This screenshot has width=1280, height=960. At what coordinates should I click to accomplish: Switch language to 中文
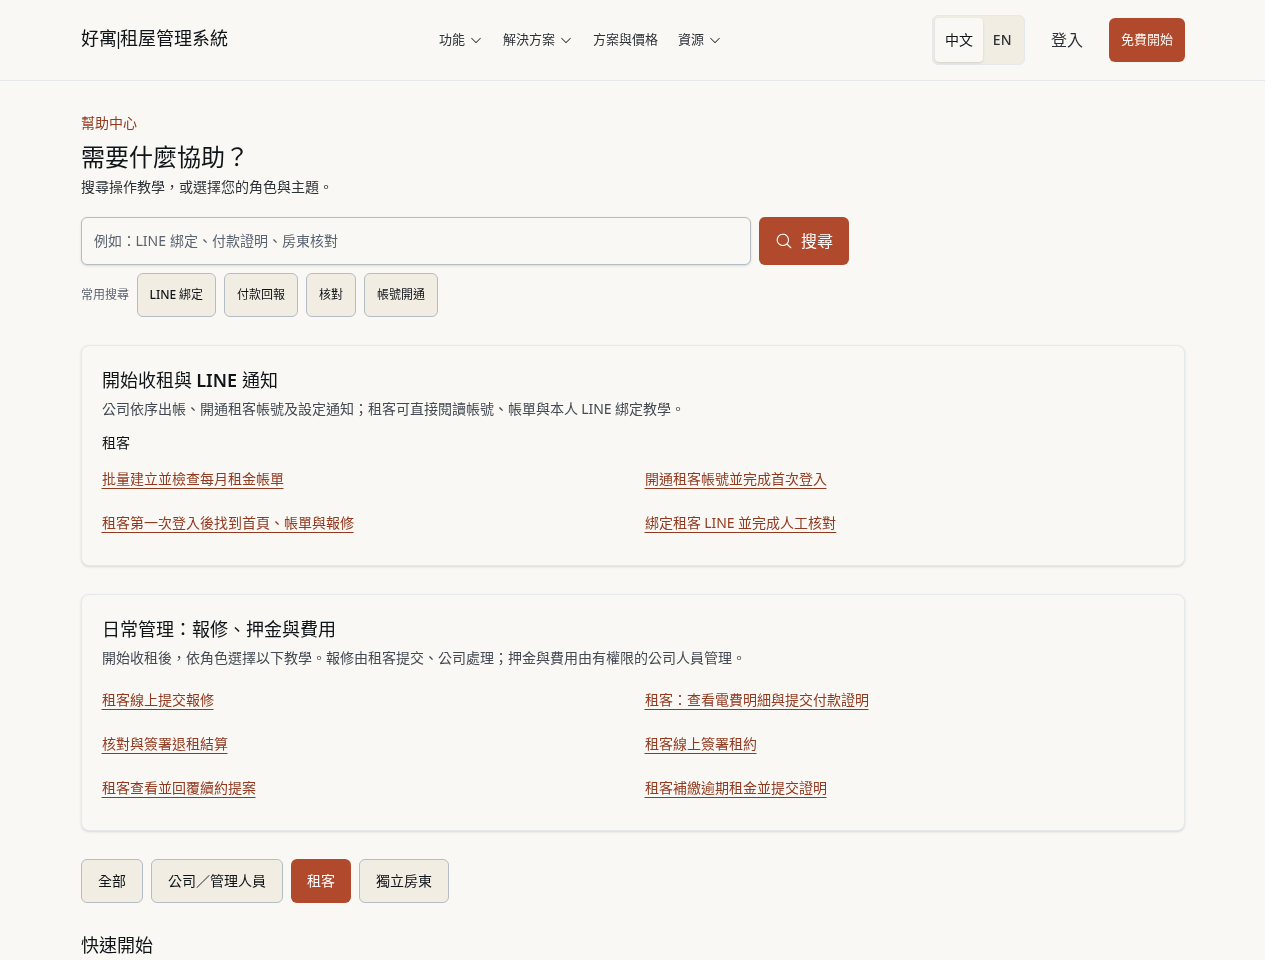pos(959,40)
